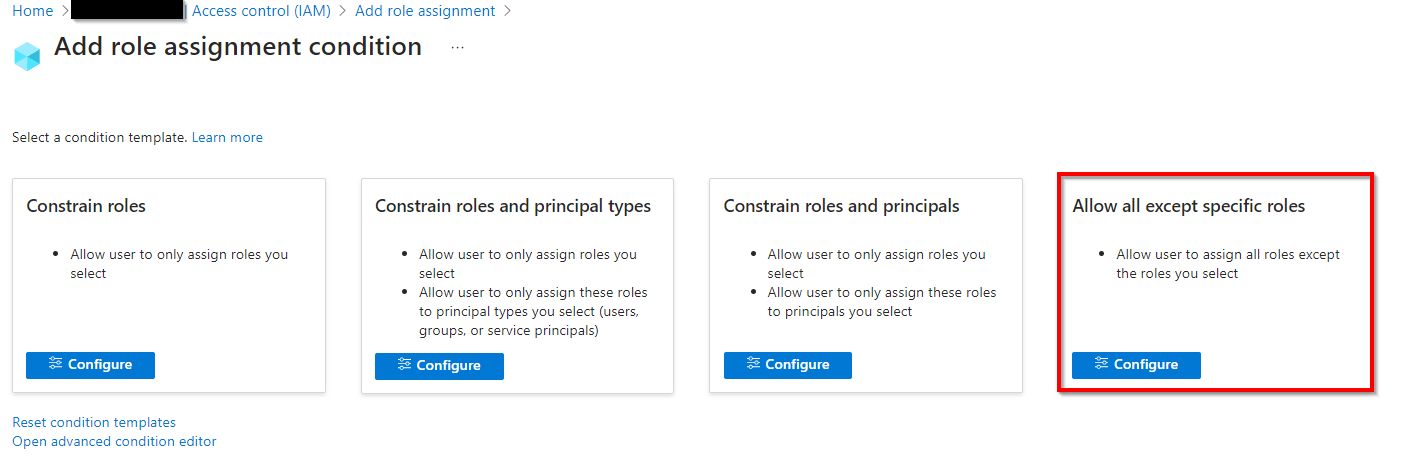Click sliders icon in Constrain roles Configure
Screen dimensions: 1412x475
coord(55,364)
